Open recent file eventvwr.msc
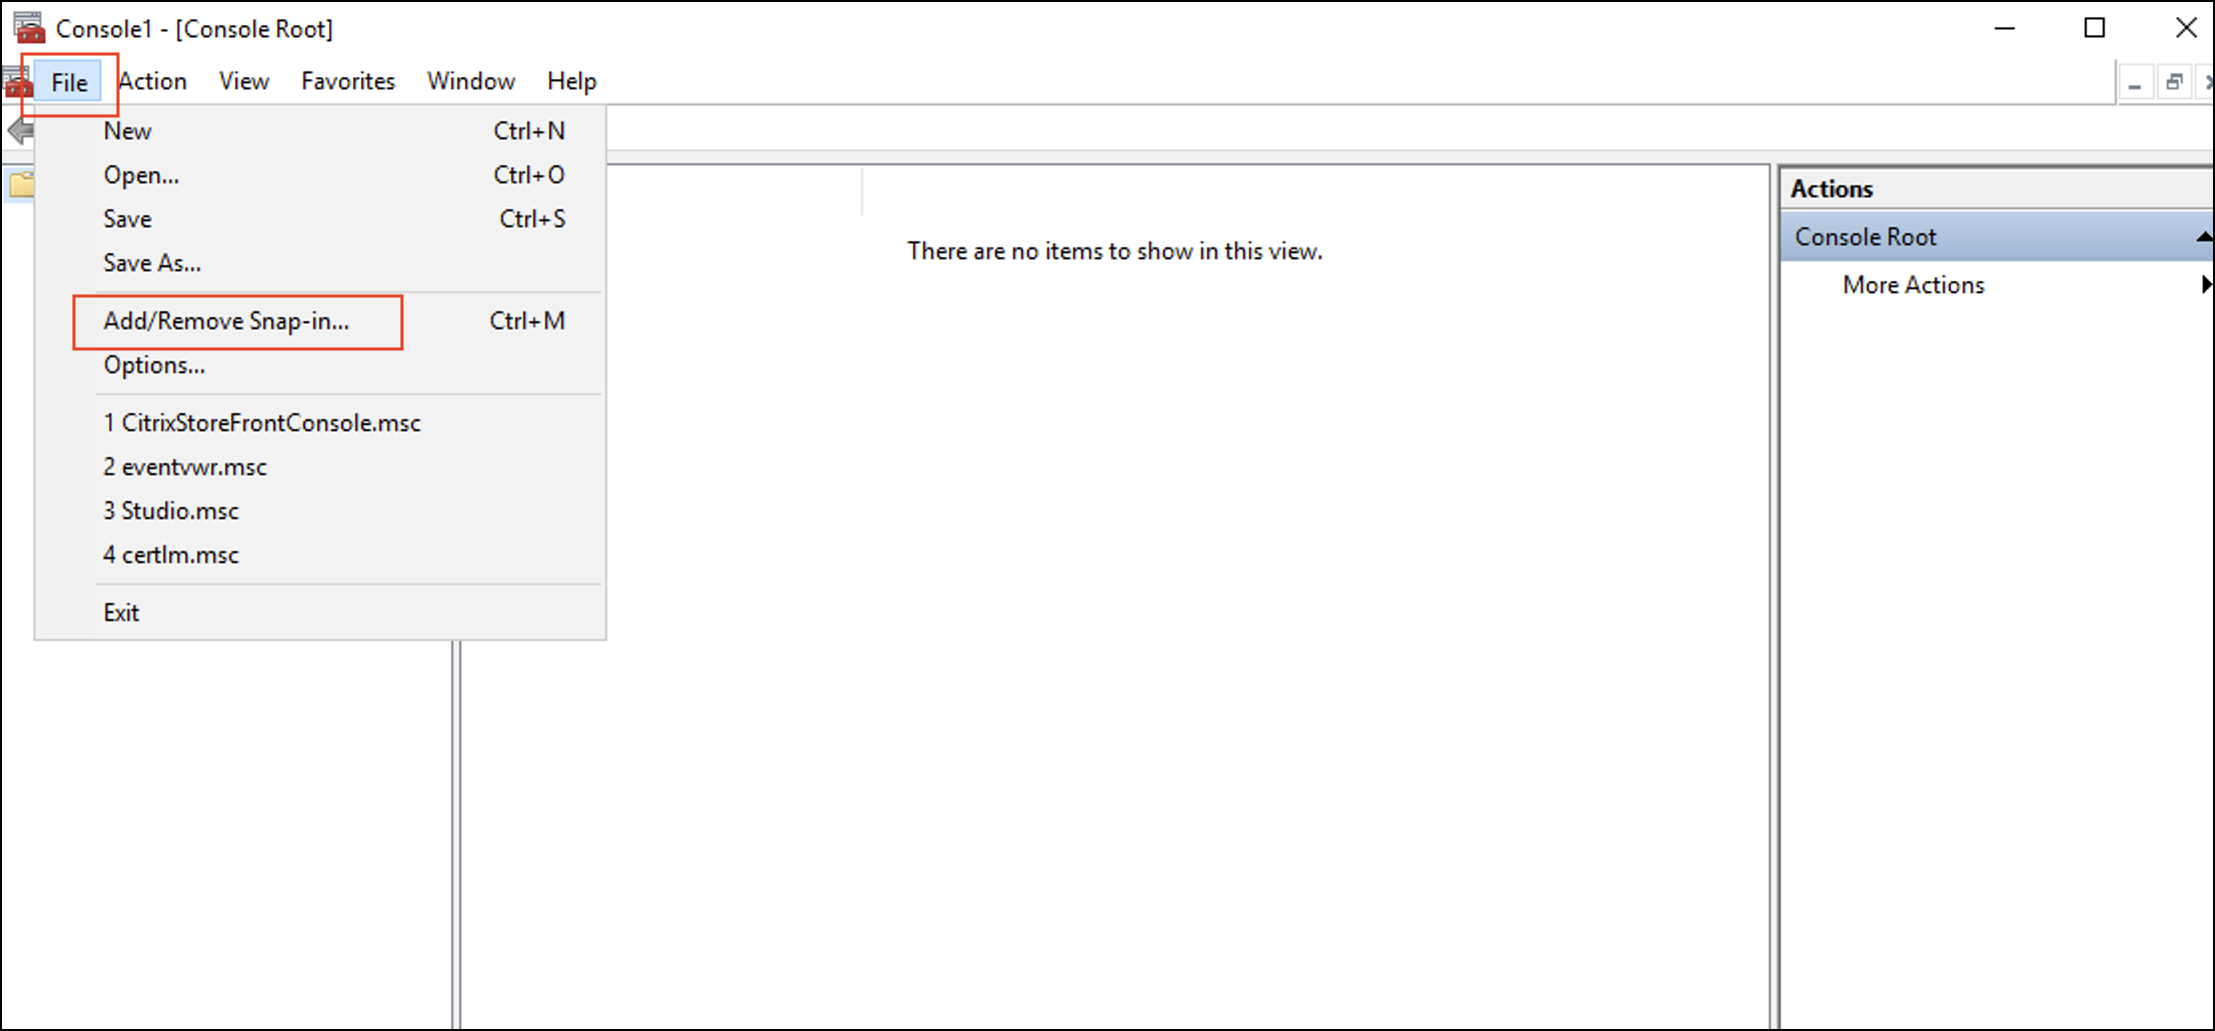 click(x=186, y=467)
